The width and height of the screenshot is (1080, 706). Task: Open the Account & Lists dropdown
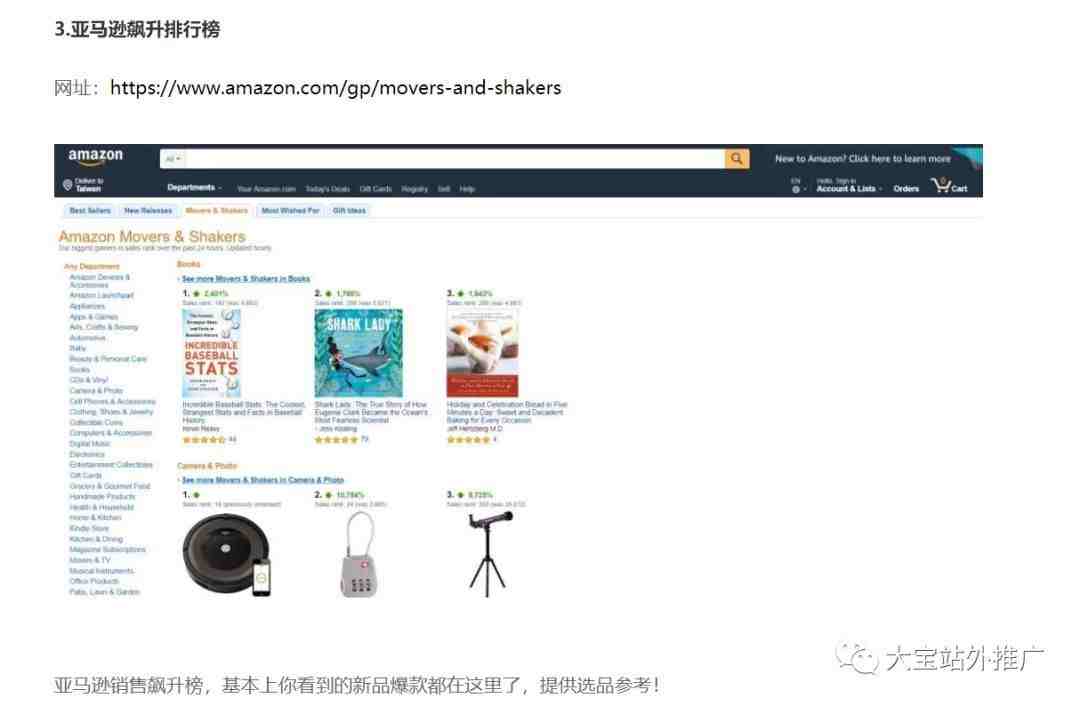click(849, 188)
